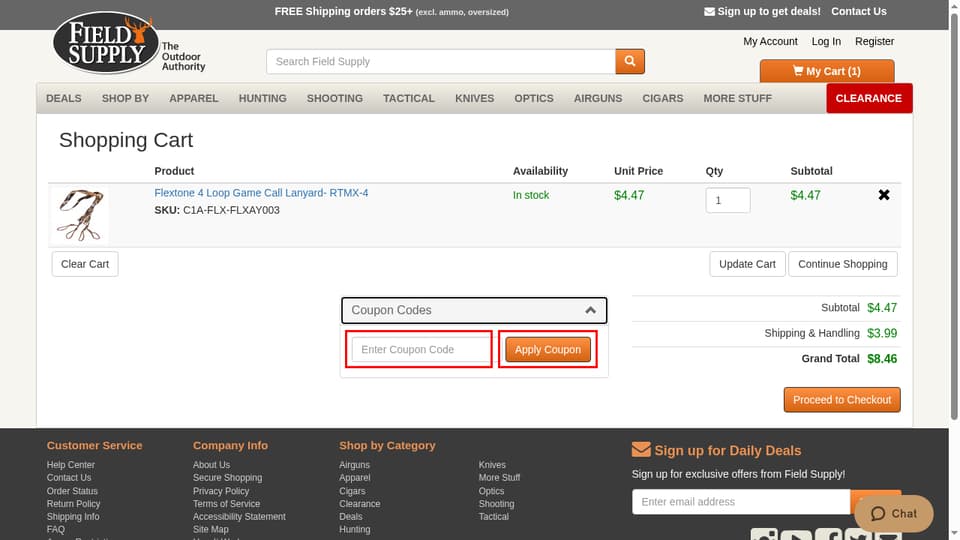Proceed to Checkout
960x540 pixels.
[842, 400]
